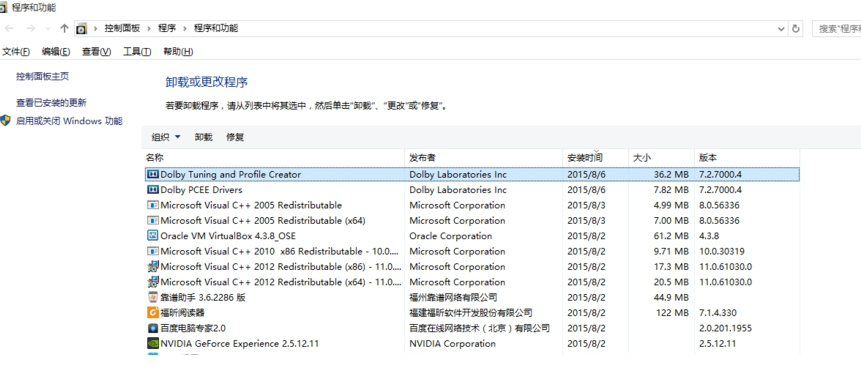Screen dimensions: 861x369
Task: Click the window title bar program icon
Action: coord(3,8)
